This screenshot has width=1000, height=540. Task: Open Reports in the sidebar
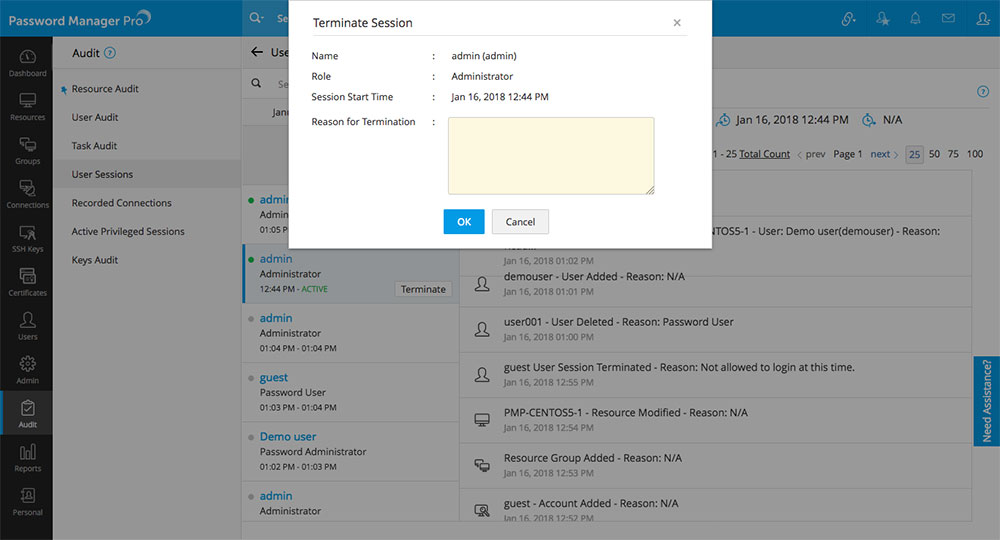click(27, 458)
